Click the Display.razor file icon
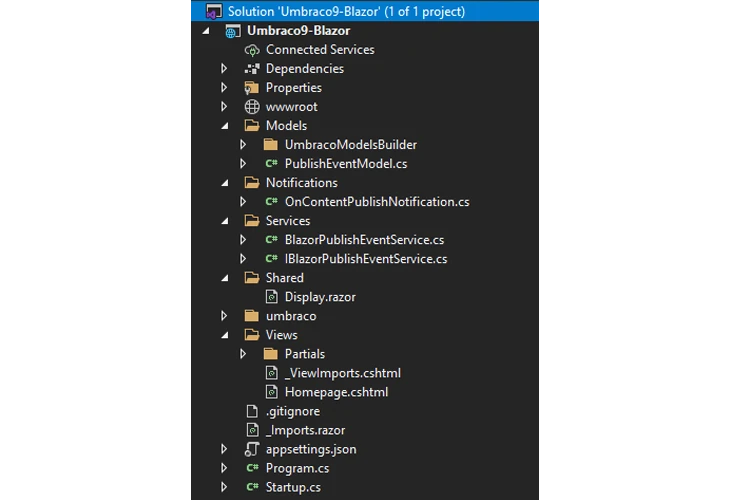 point(272,297)
